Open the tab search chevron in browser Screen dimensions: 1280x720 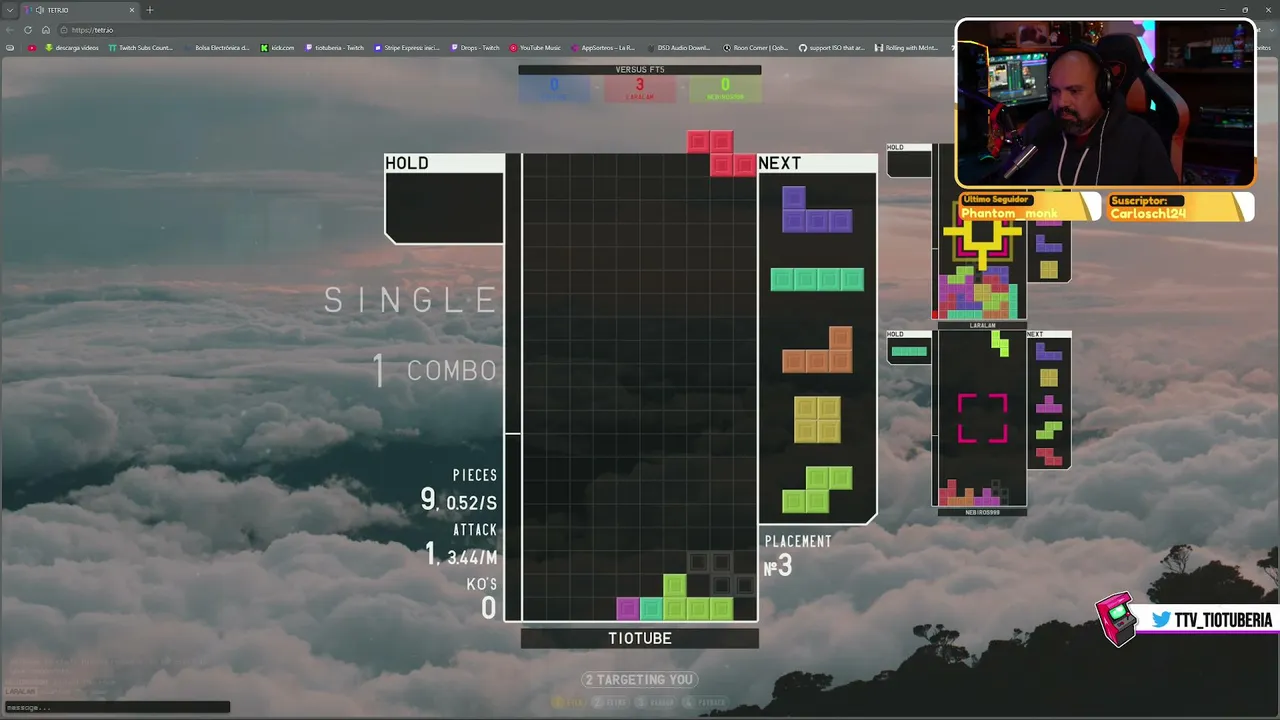(x=10, y=10)
